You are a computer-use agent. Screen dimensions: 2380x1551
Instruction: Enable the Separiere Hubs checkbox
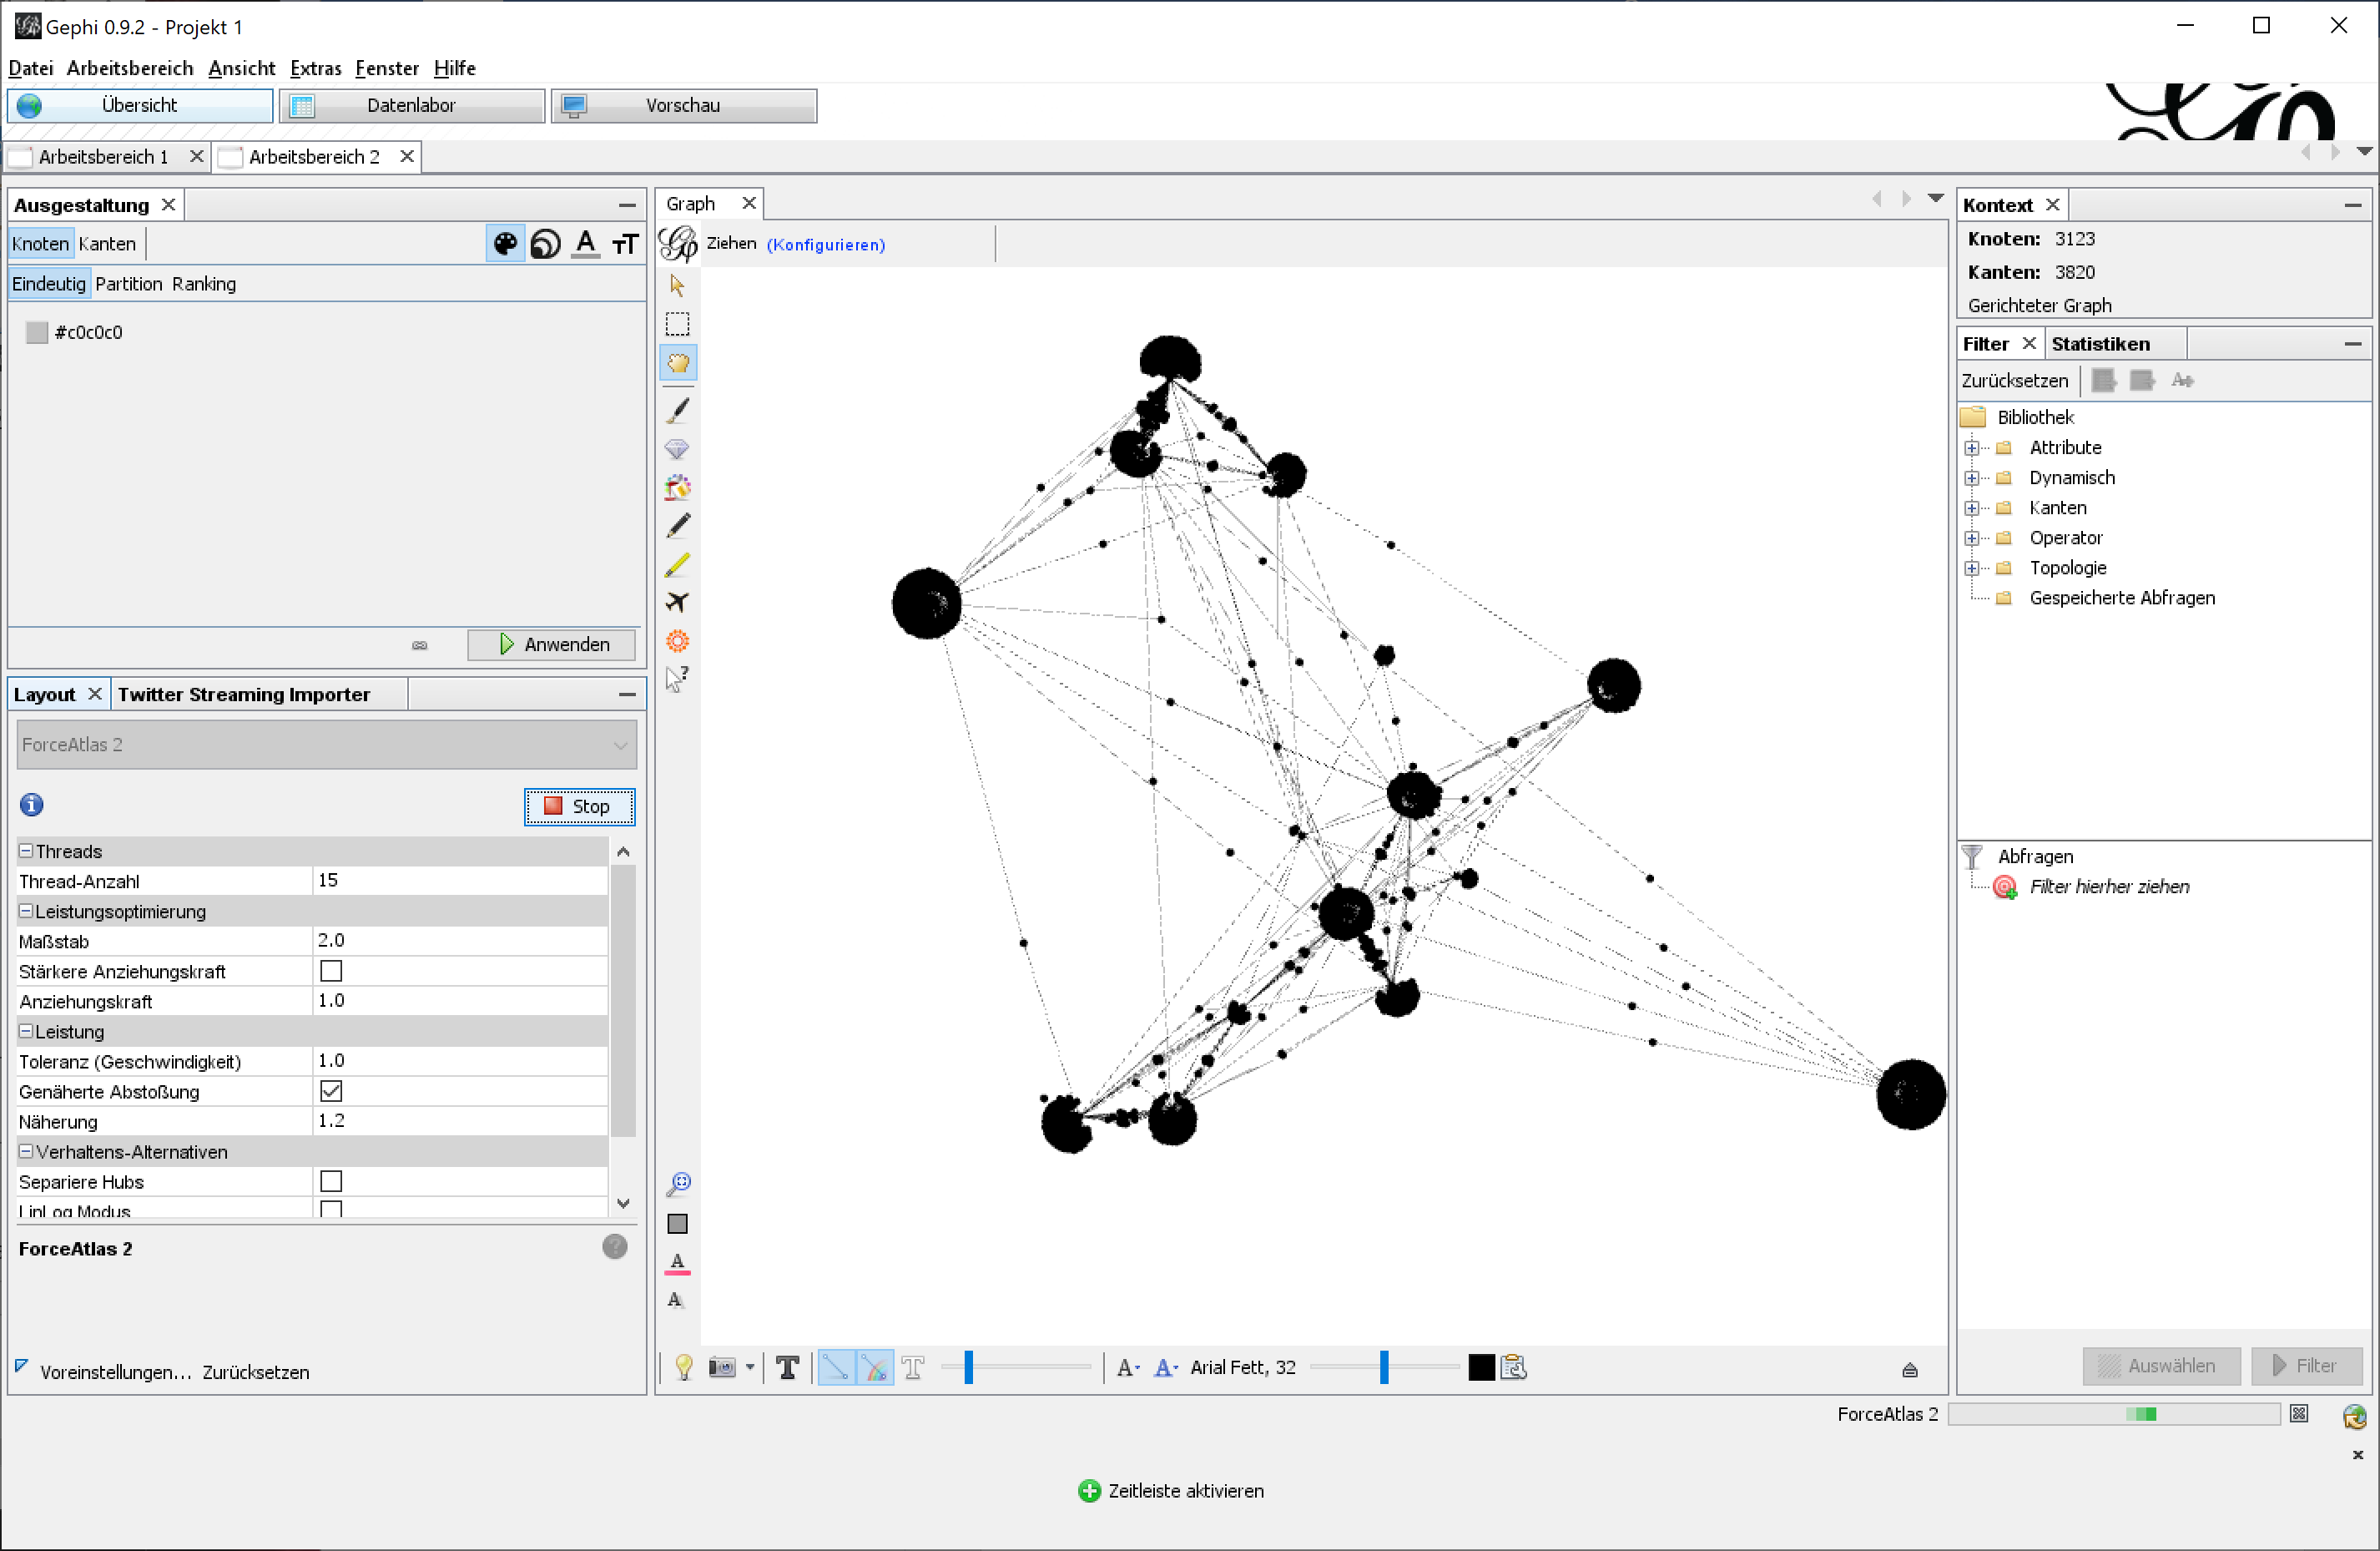[331, 1181]
